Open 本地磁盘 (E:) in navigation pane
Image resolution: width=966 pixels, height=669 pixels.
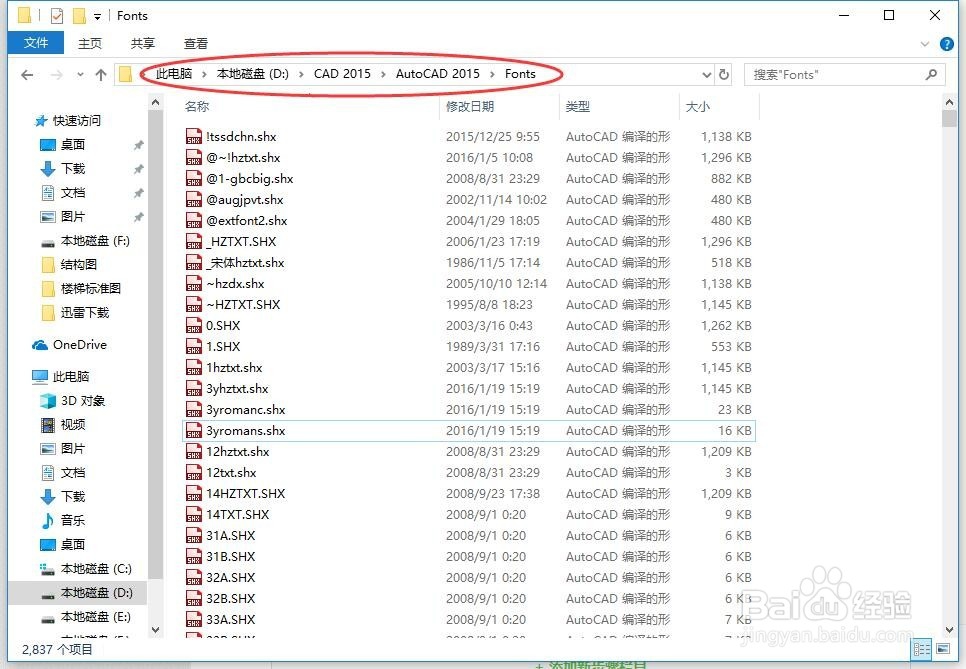pyautogui.click(x=95, y=617)
